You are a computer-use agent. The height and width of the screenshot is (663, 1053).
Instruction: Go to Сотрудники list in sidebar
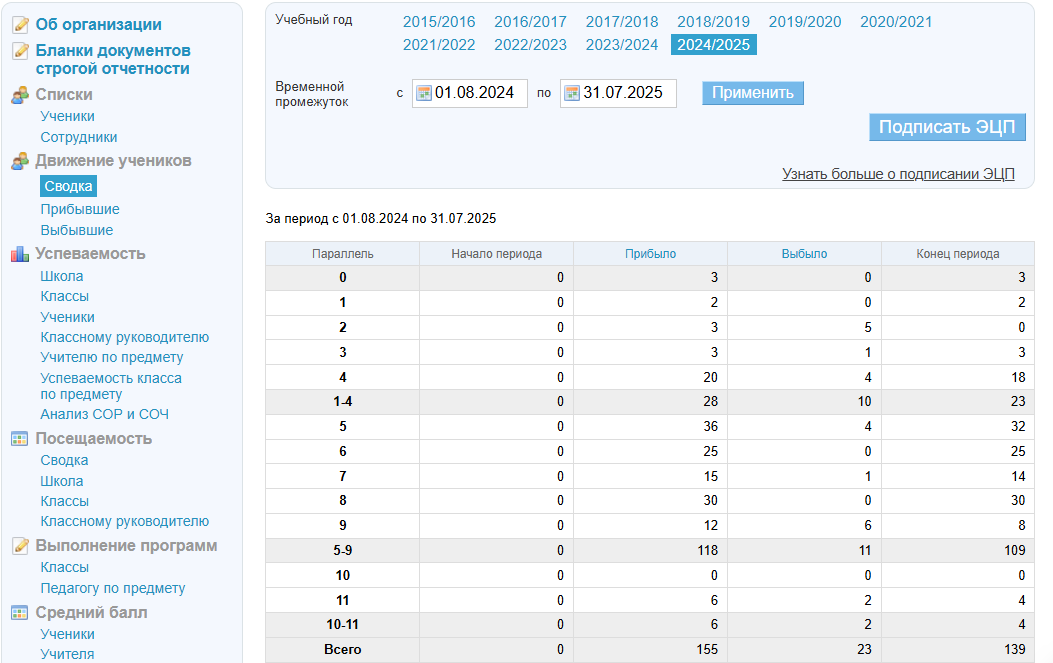click(79, 137)
